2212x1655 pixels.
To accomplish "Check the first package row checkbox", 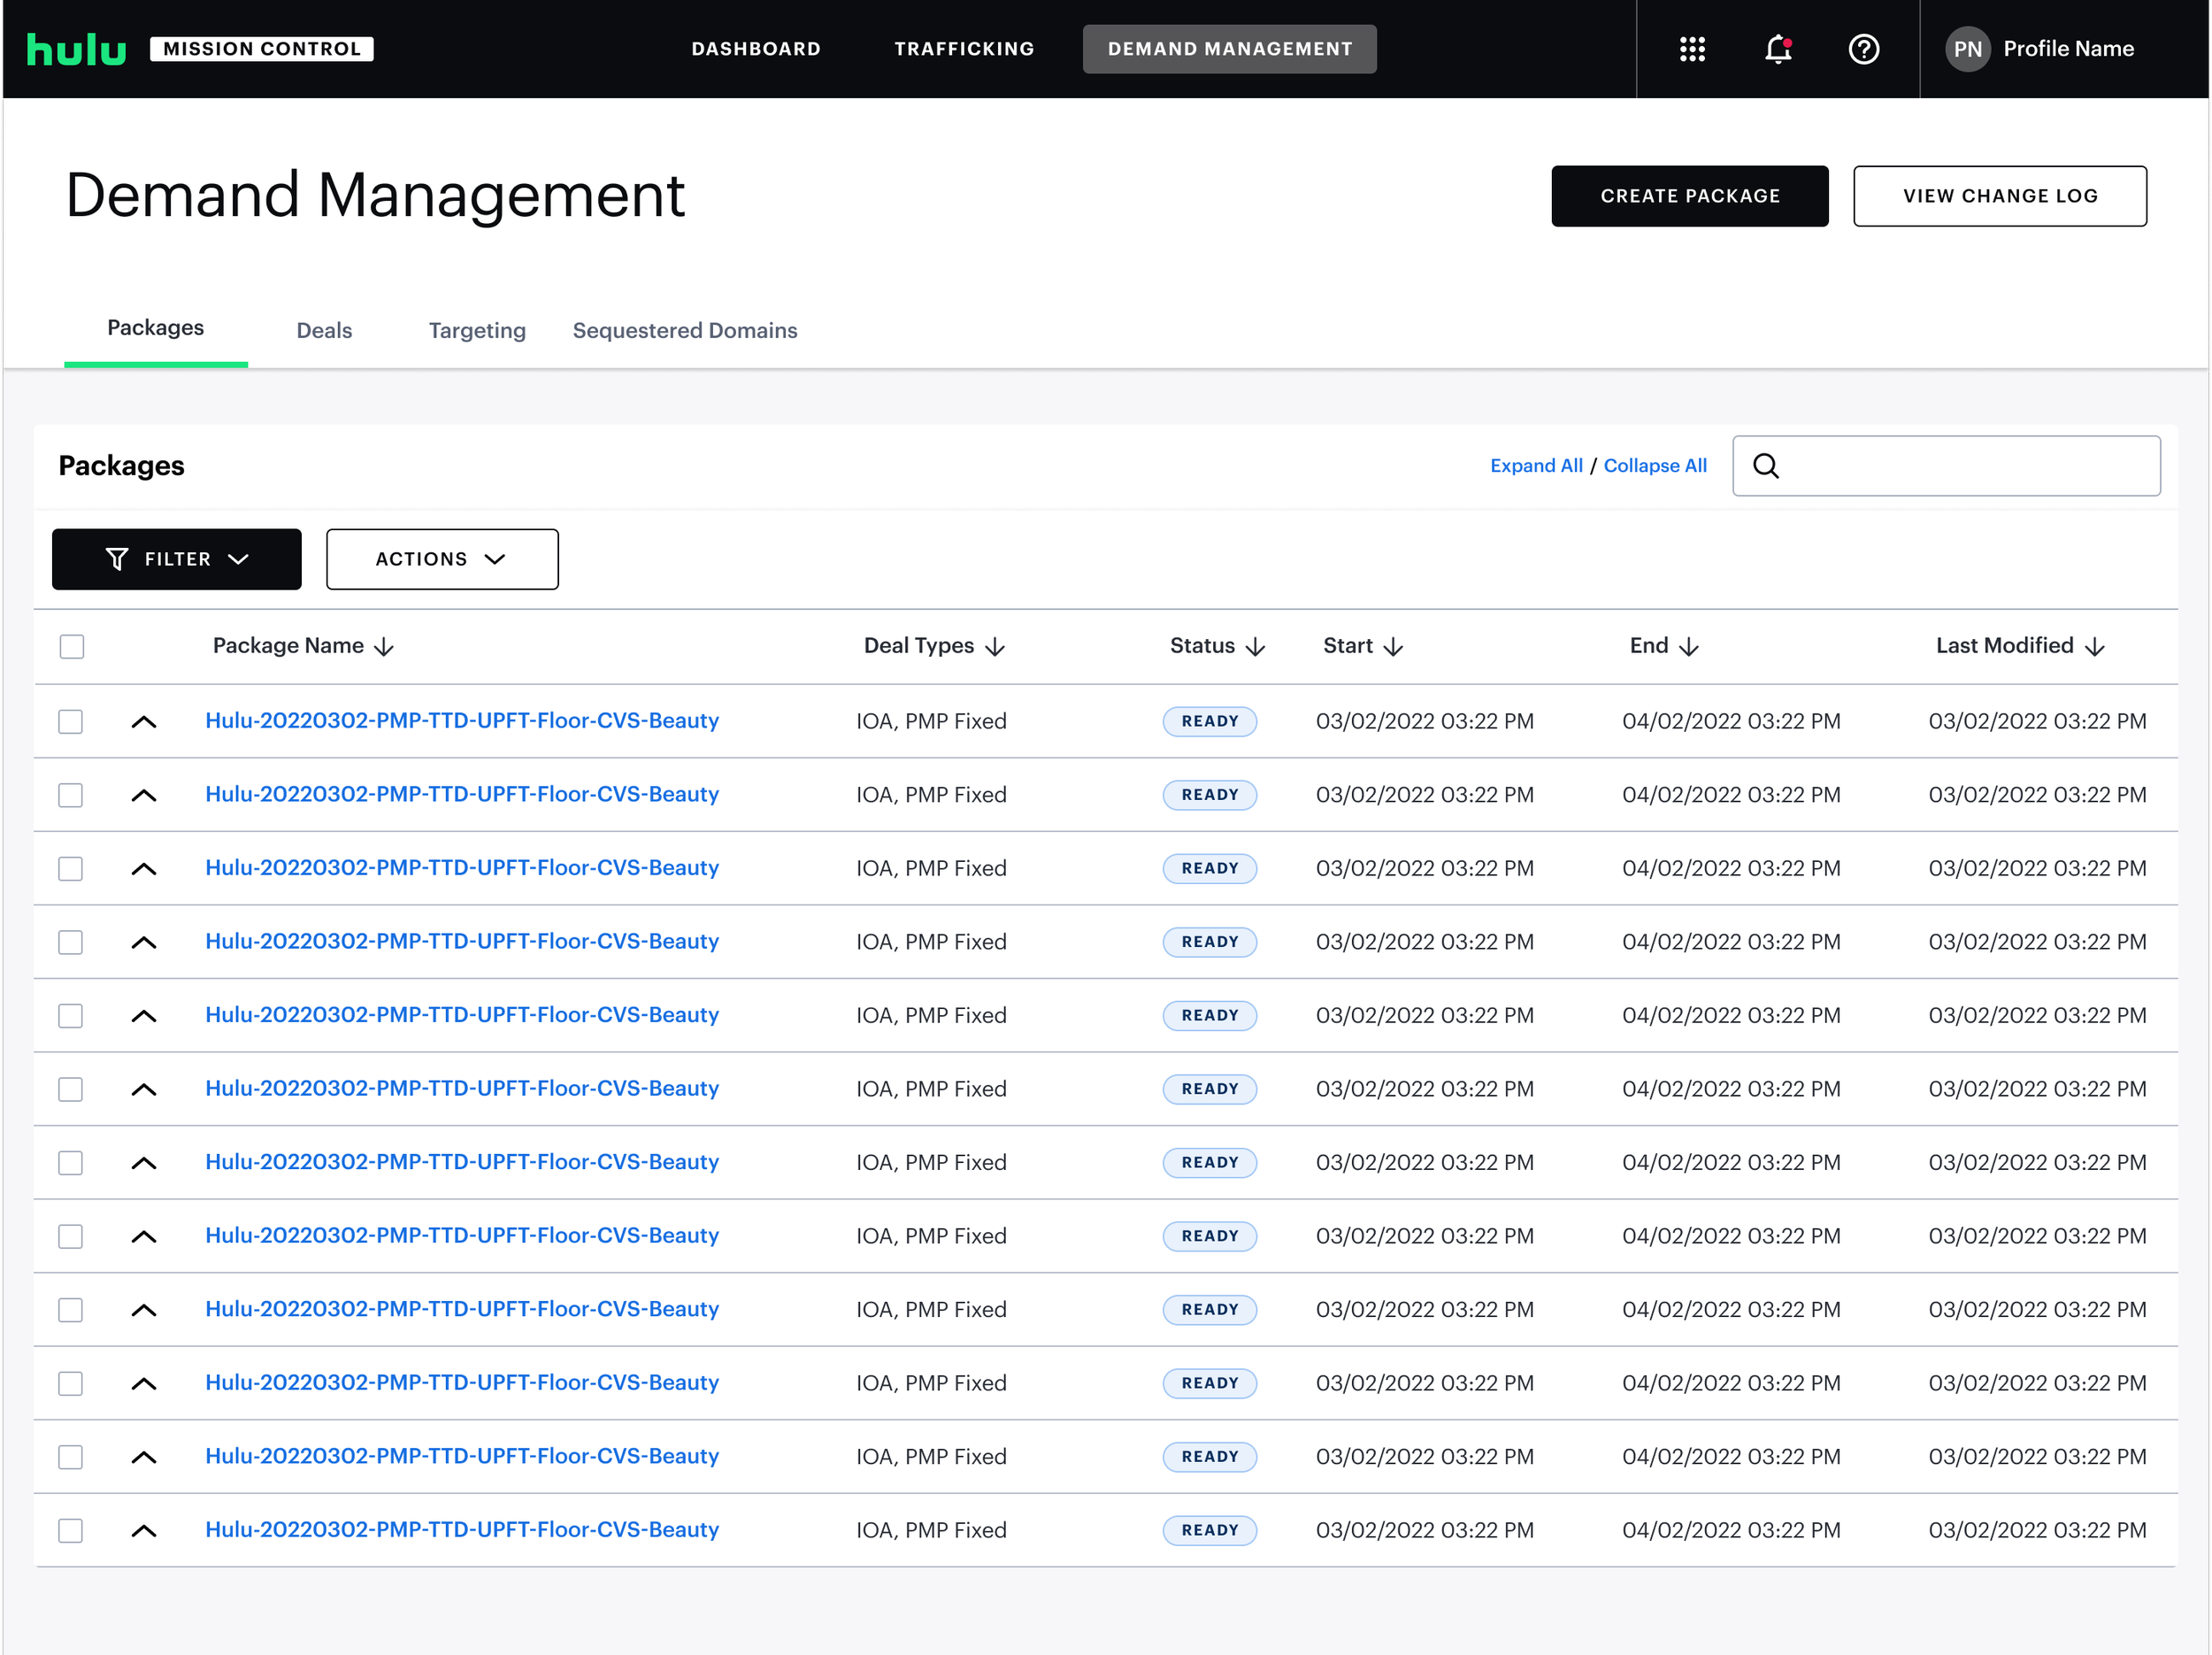I will (x=71, y=721).
